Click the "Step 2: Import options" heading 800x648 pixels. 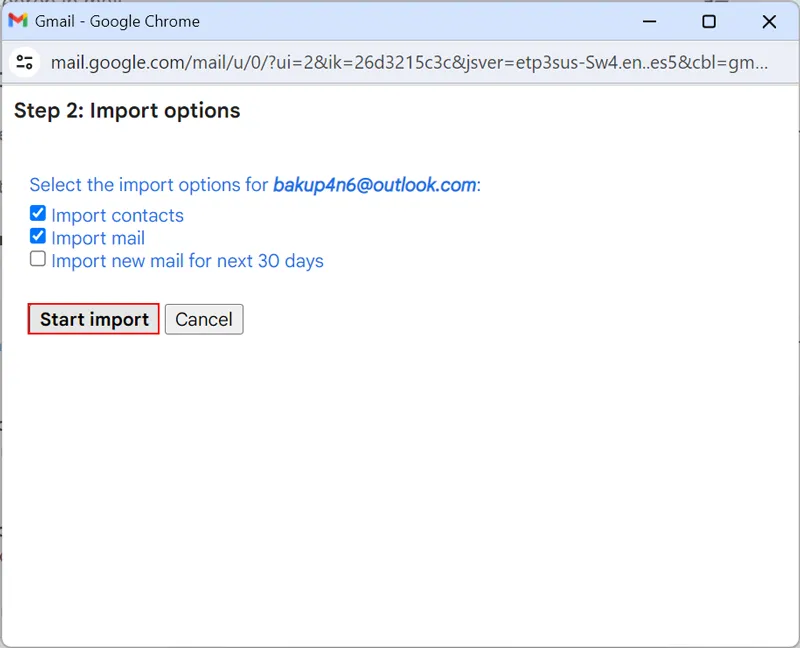point(127,110)
